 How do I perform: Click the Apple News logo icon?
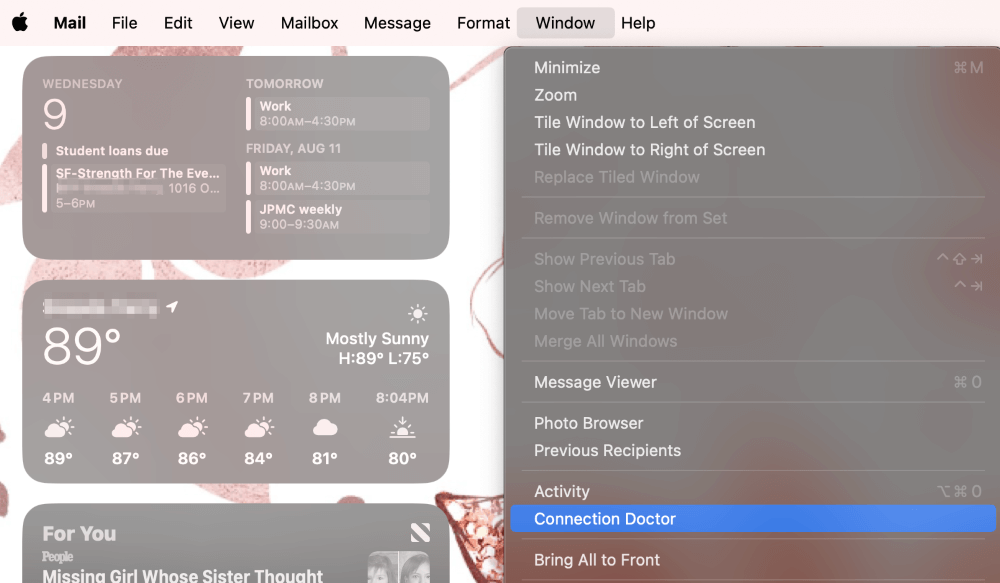click(420, 533)
